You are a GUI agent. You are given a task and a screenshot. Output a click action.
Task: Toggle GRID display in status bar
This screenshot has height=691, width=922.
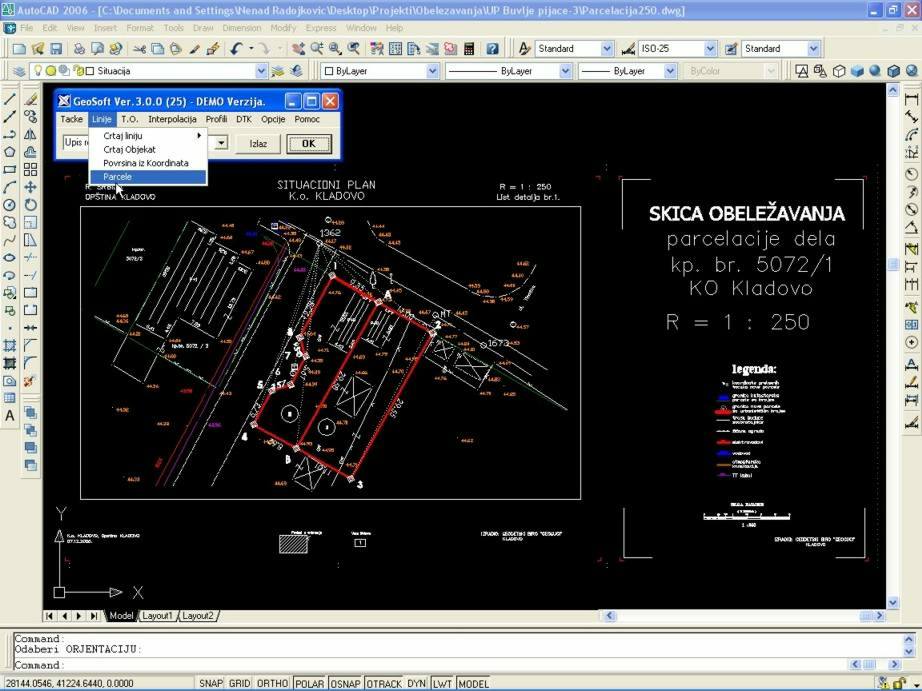239,683
